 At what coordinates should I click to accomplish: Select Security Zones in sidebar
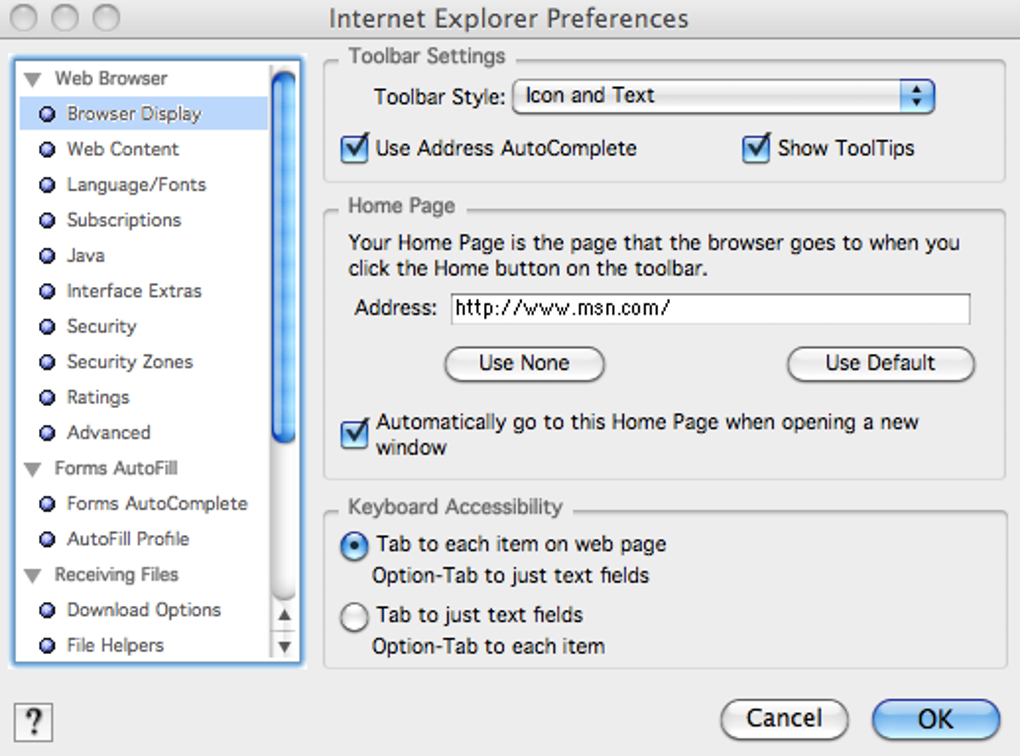[129, 362]
